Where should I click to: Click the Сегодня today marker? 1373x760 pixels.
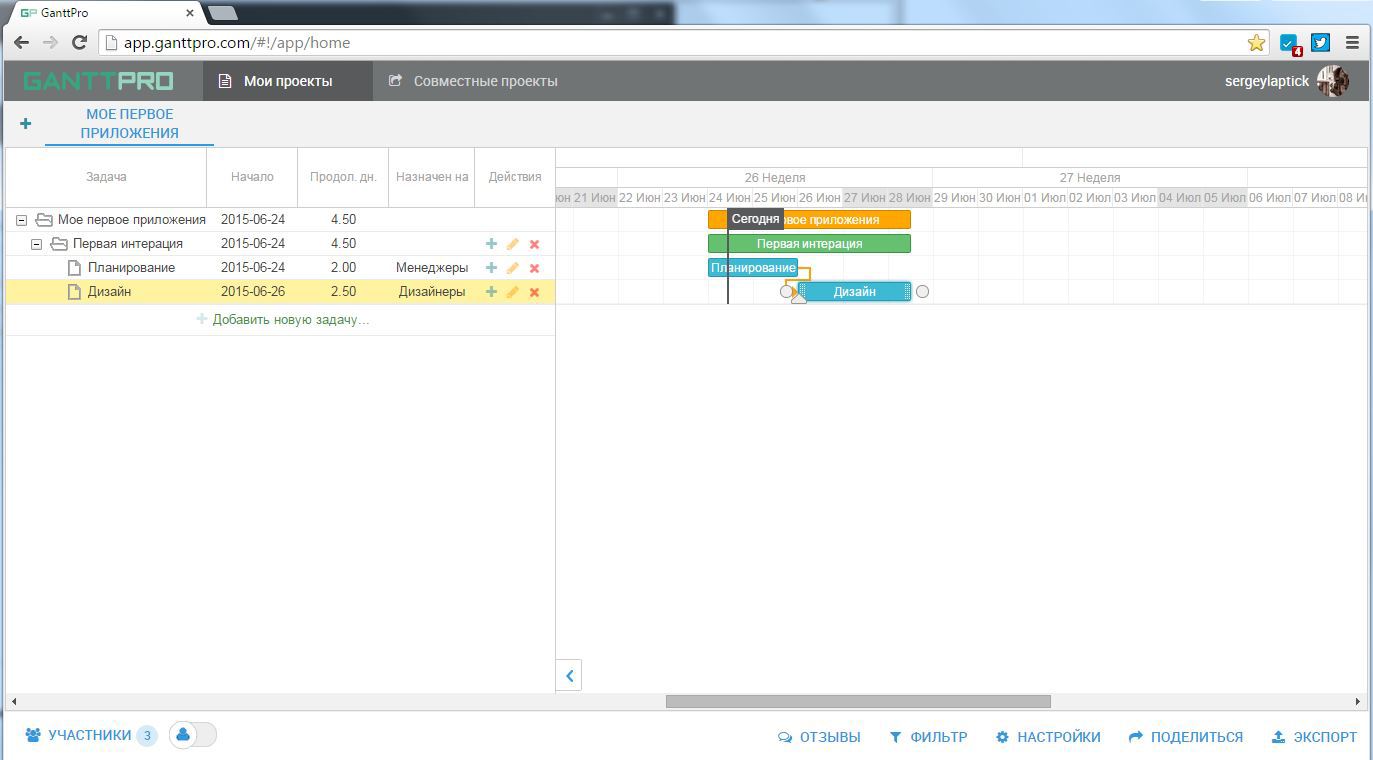755,219
